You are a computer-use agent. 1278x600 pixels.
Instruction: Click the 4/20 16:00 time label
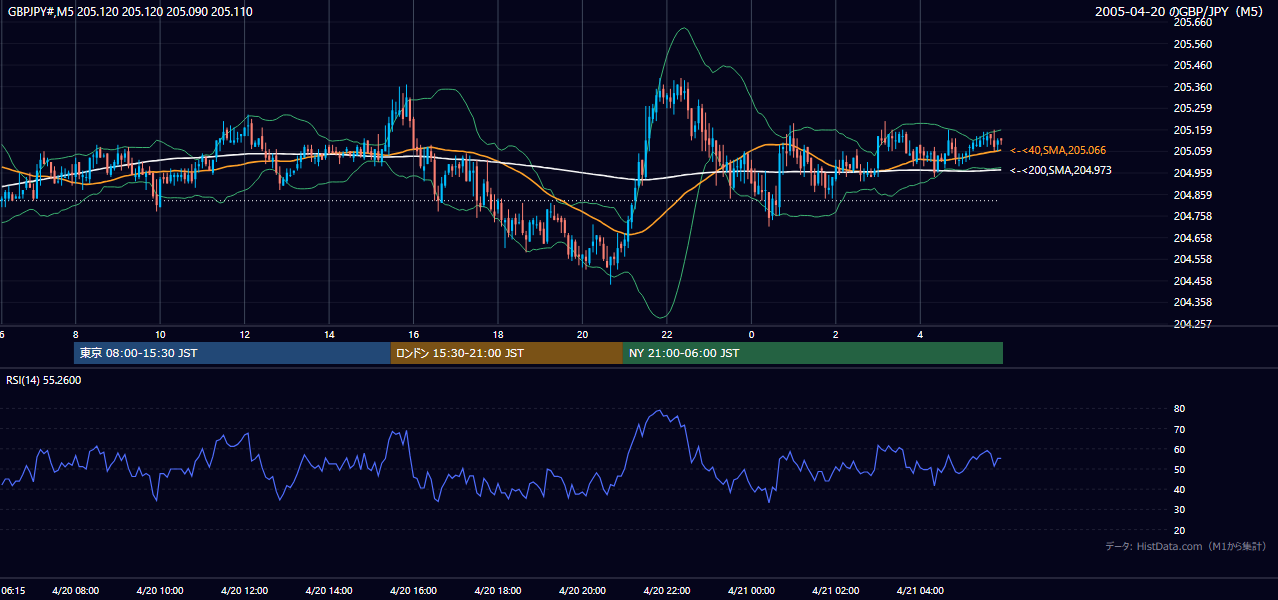click(413, 591)
